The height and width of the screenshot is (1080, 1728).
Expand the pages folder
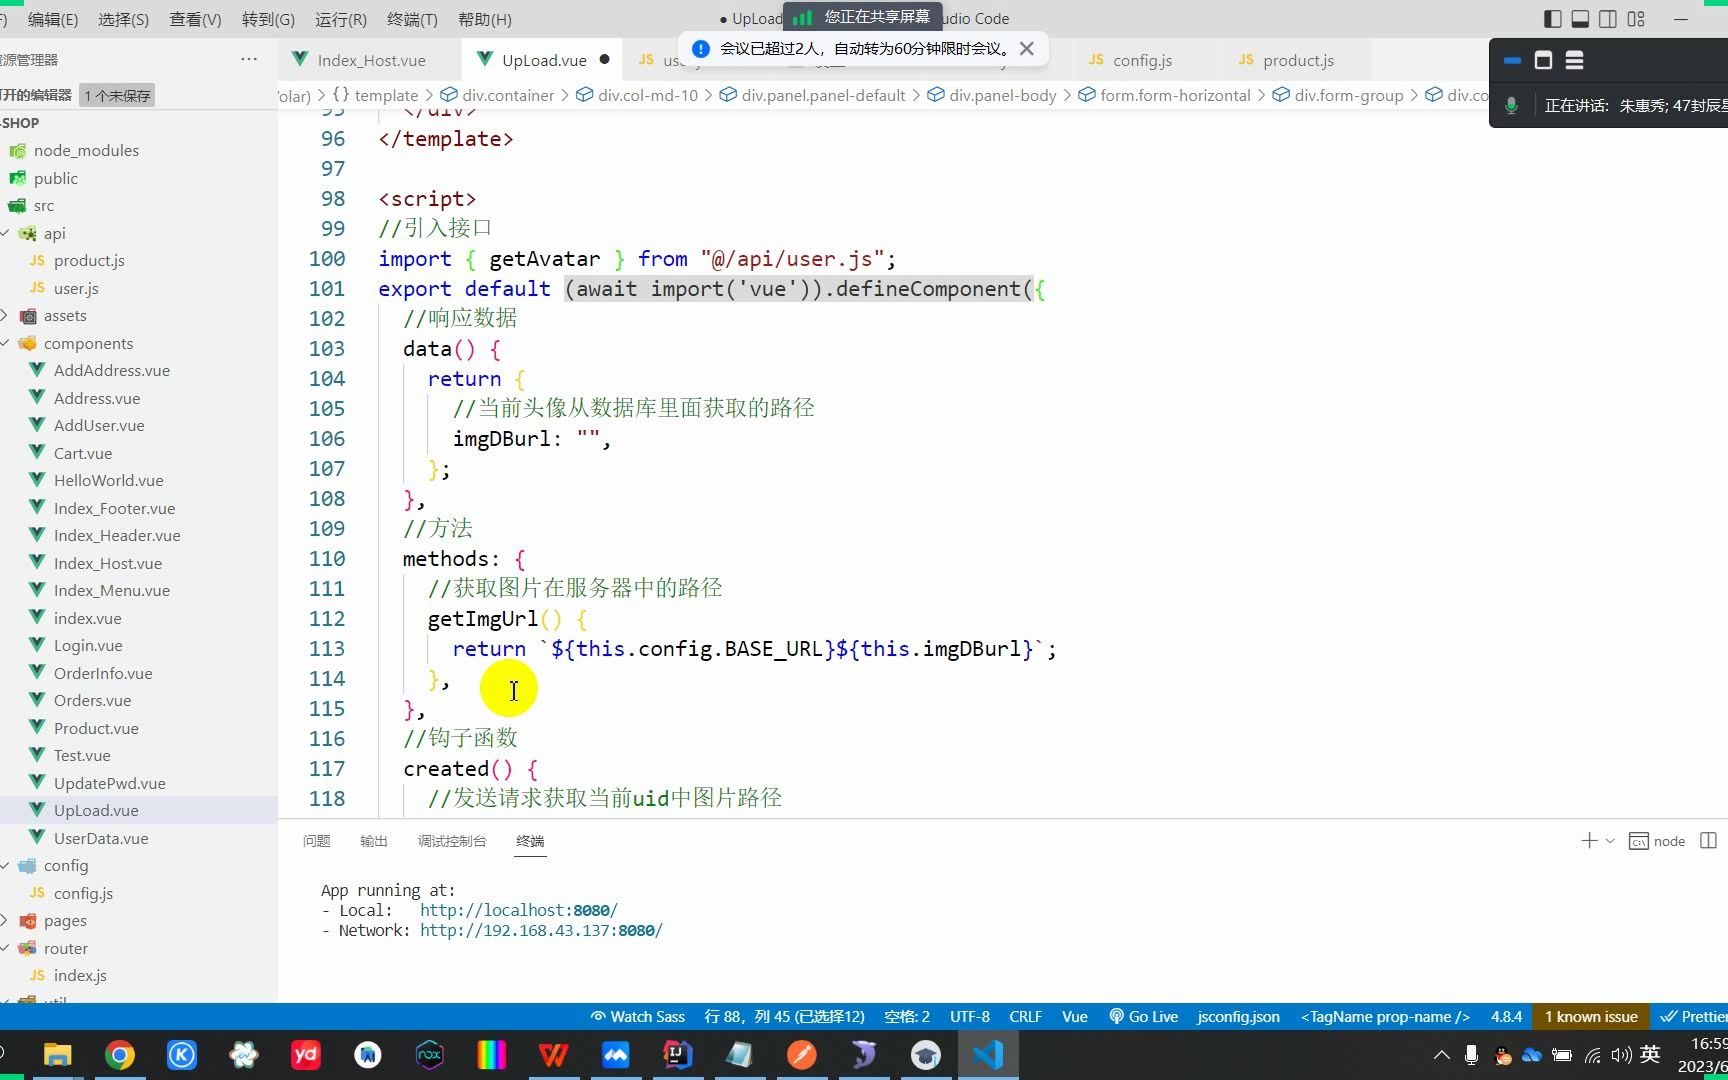(65, 920)
